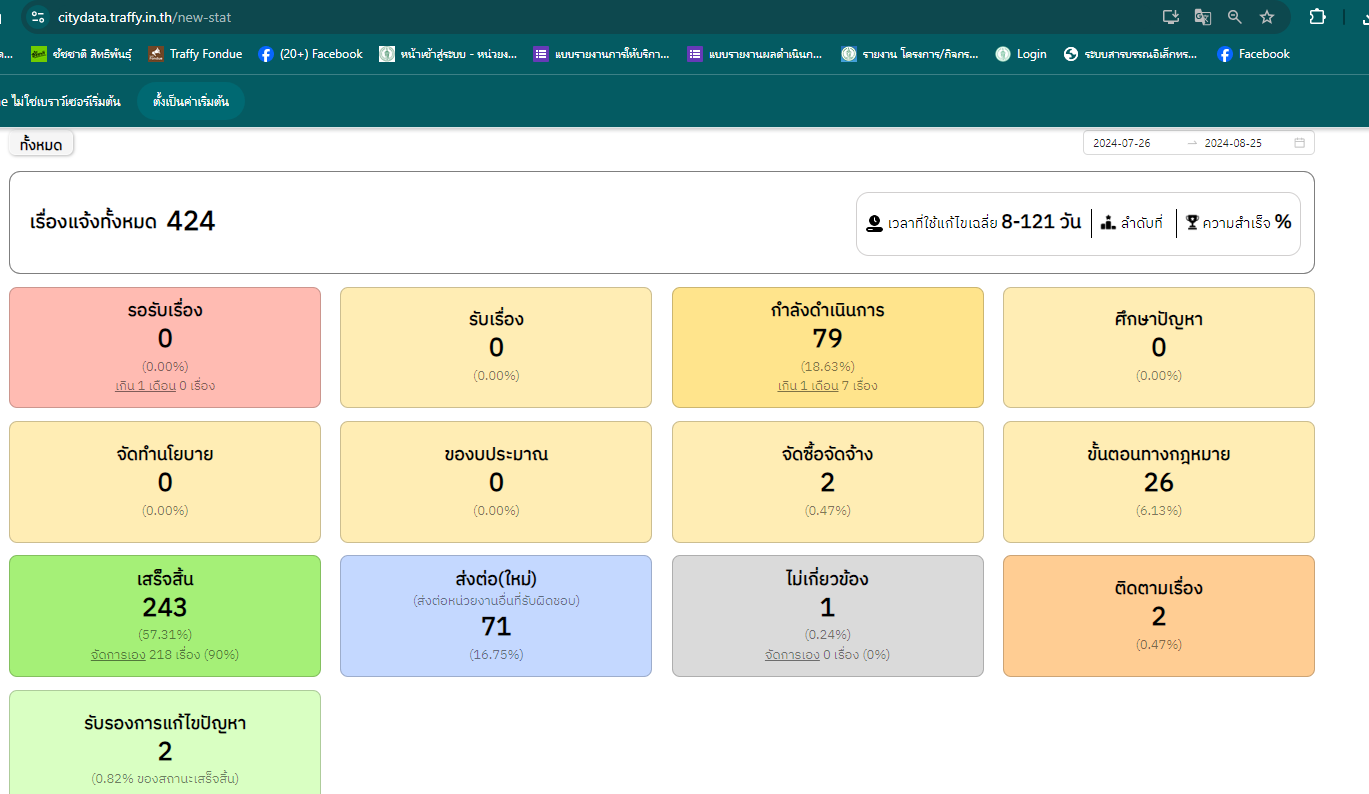
Task: Open the Login bookmark
Action: pyautogui.click(x=1021, y=54)
